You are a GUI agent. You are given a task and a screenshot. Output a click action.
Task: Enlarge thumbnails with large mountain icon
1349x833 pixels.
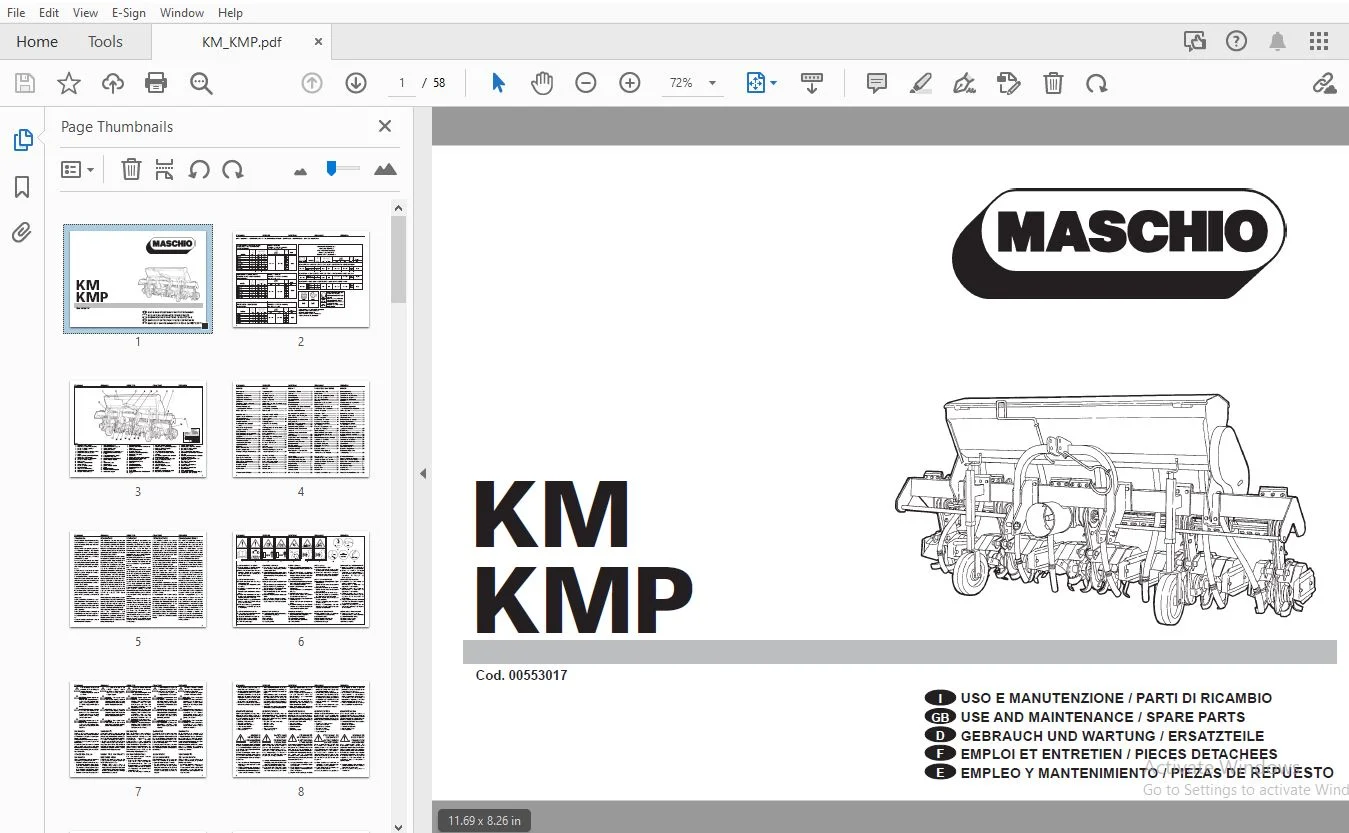tap(385, 170)
